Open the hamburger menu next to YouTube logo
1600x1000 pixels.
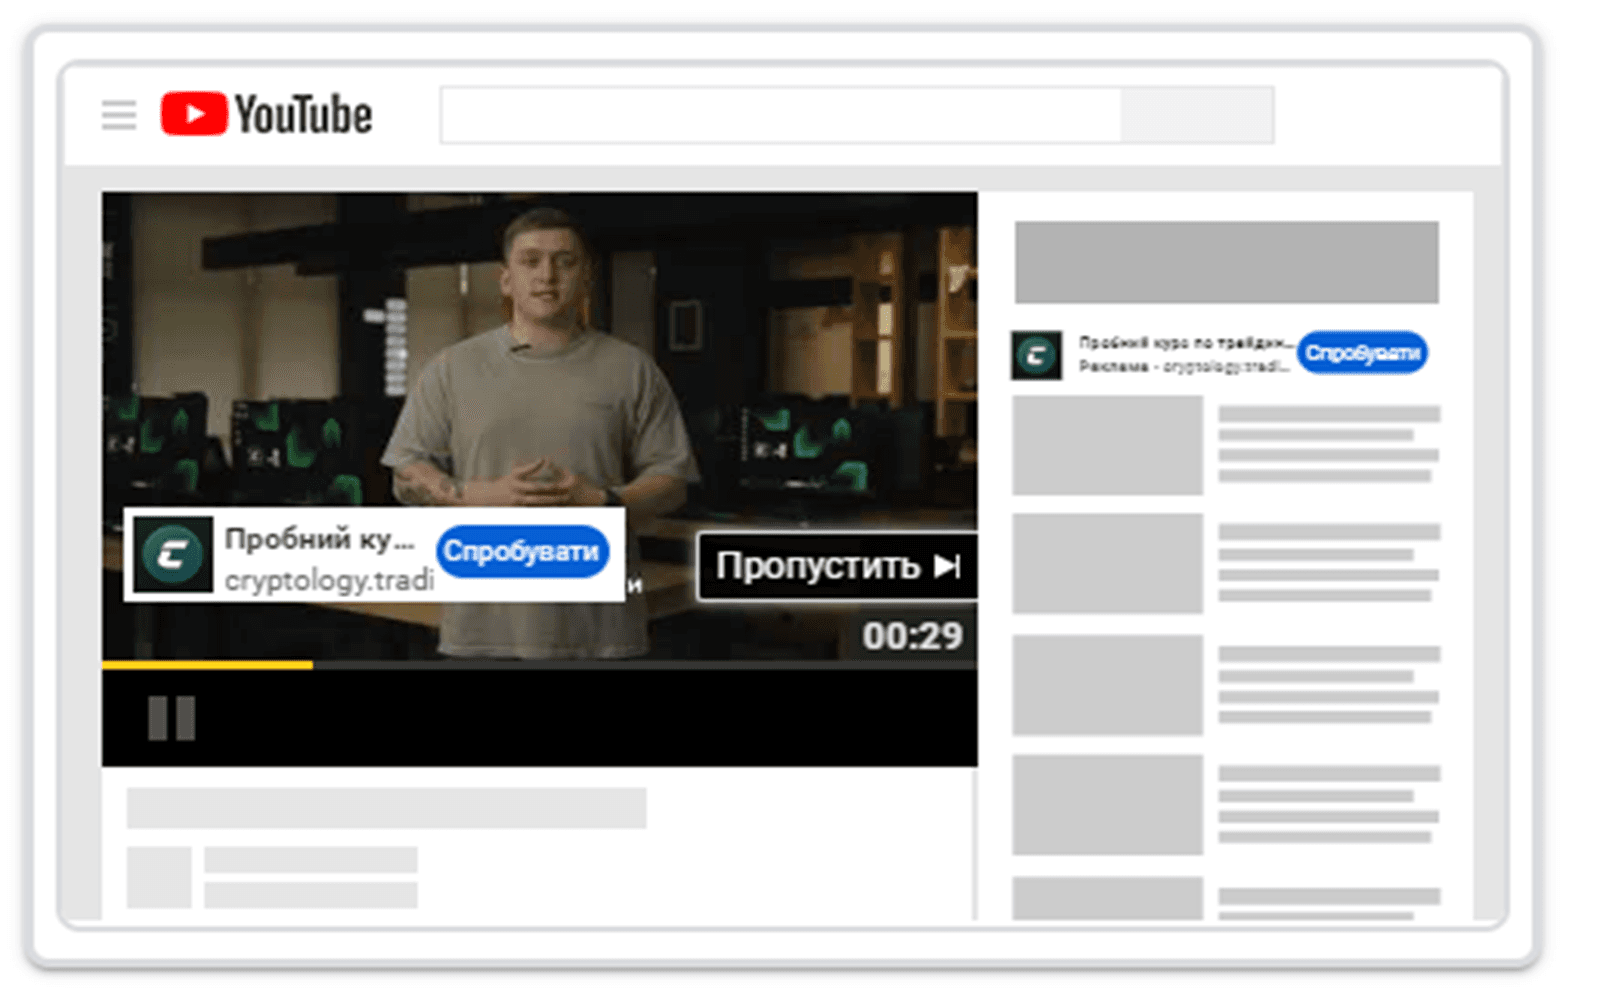[x=119, y=115]
